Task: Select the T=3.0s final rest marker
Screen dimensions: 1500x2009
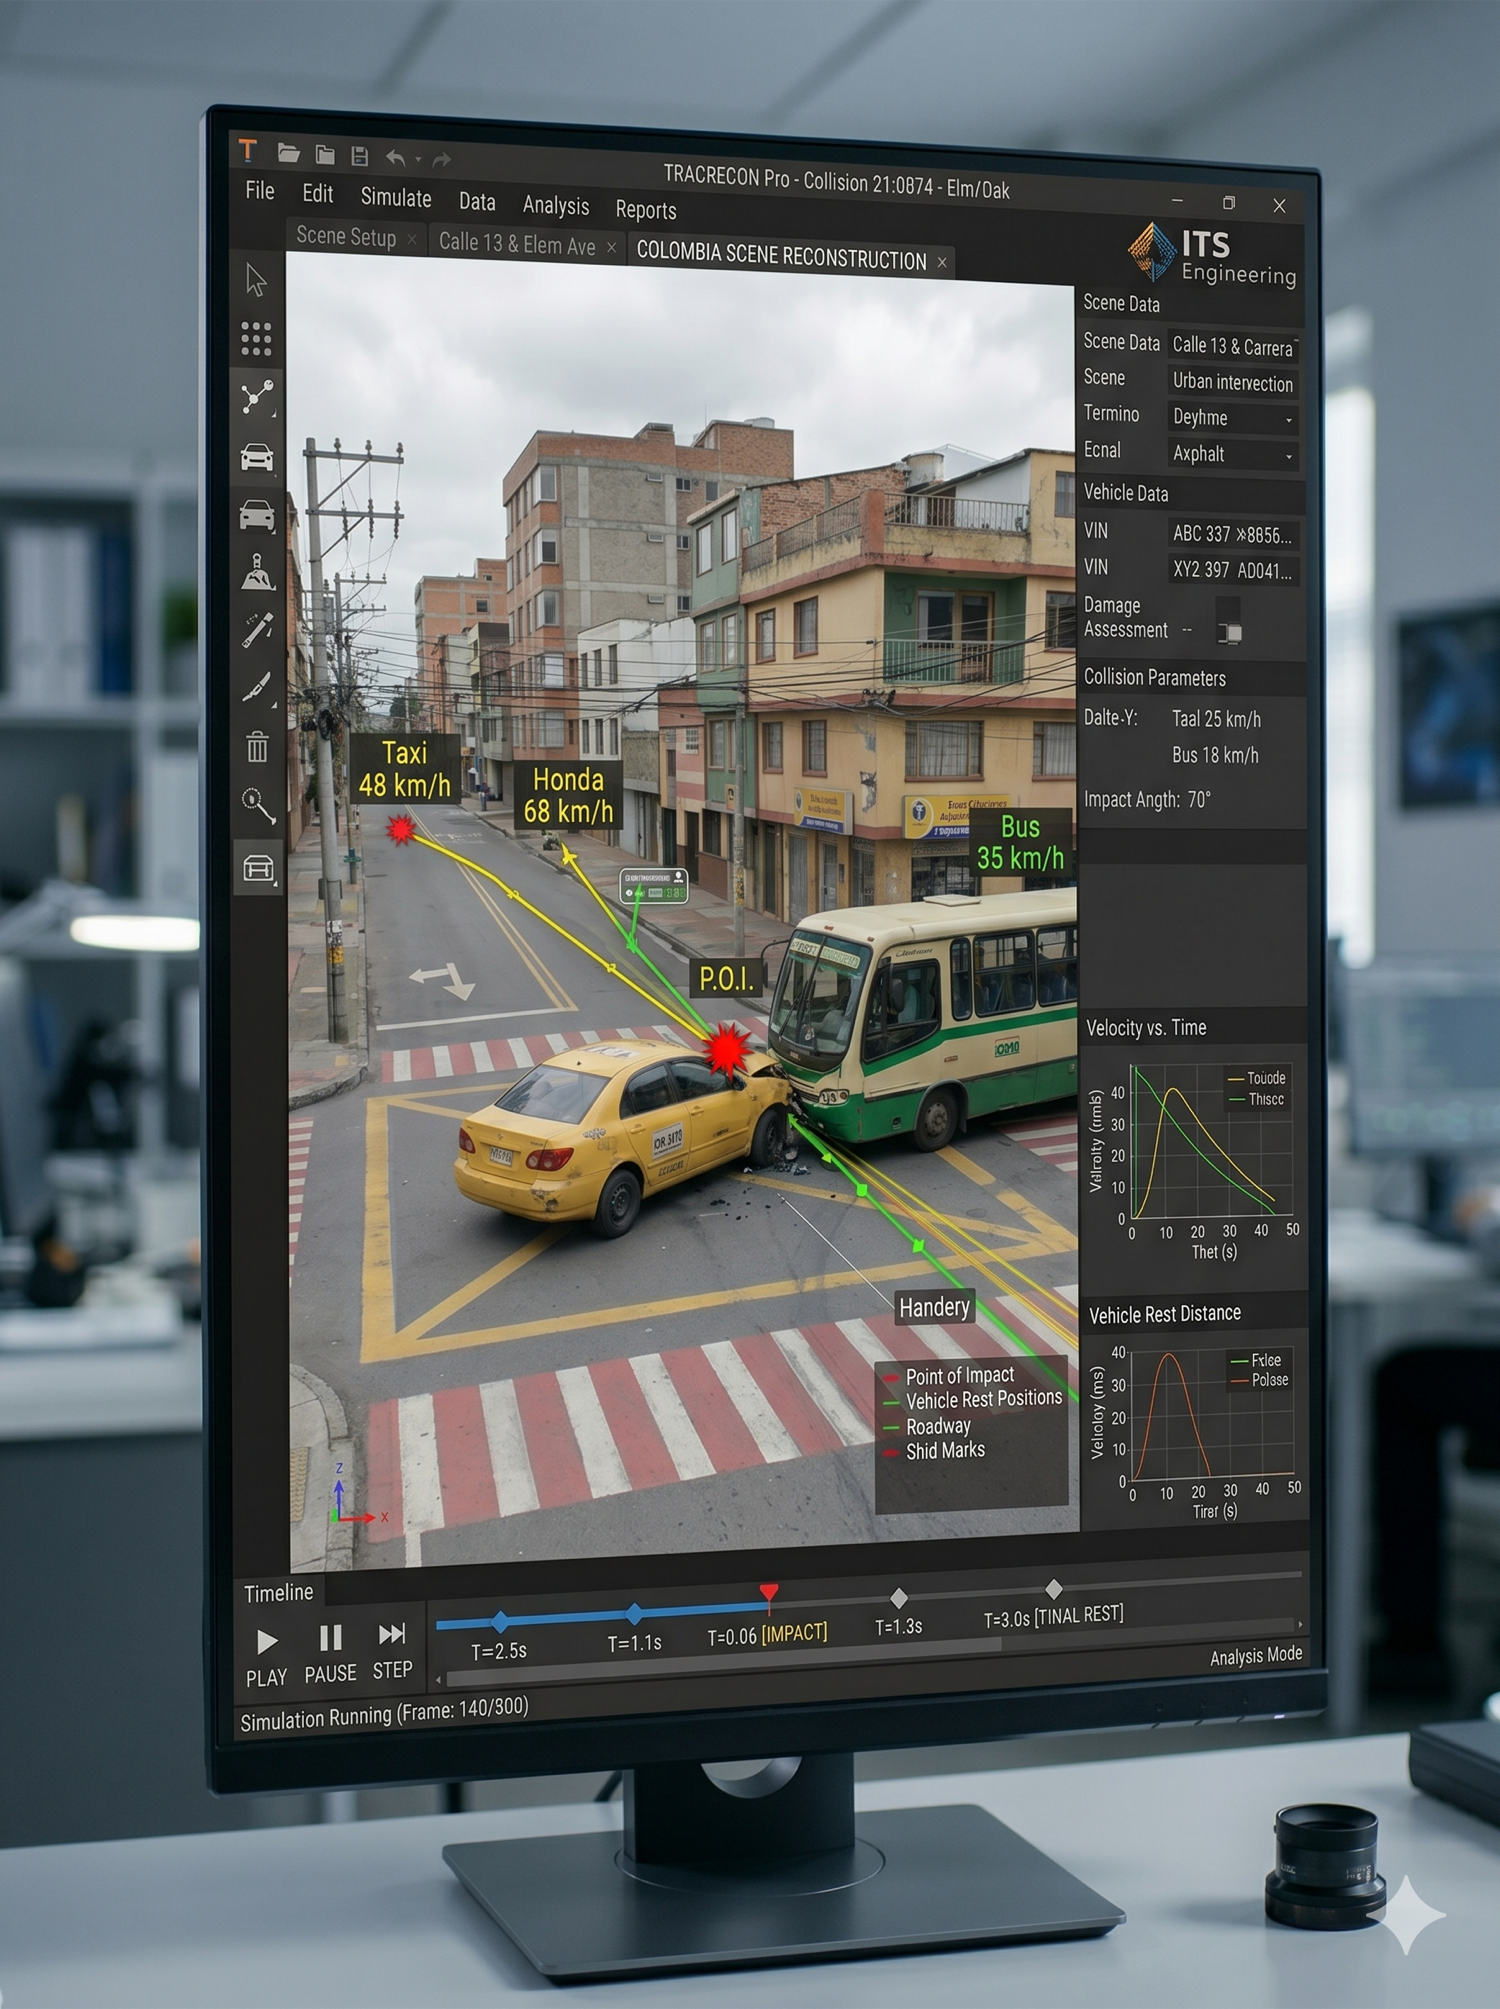Action: coord(1053,1589)
